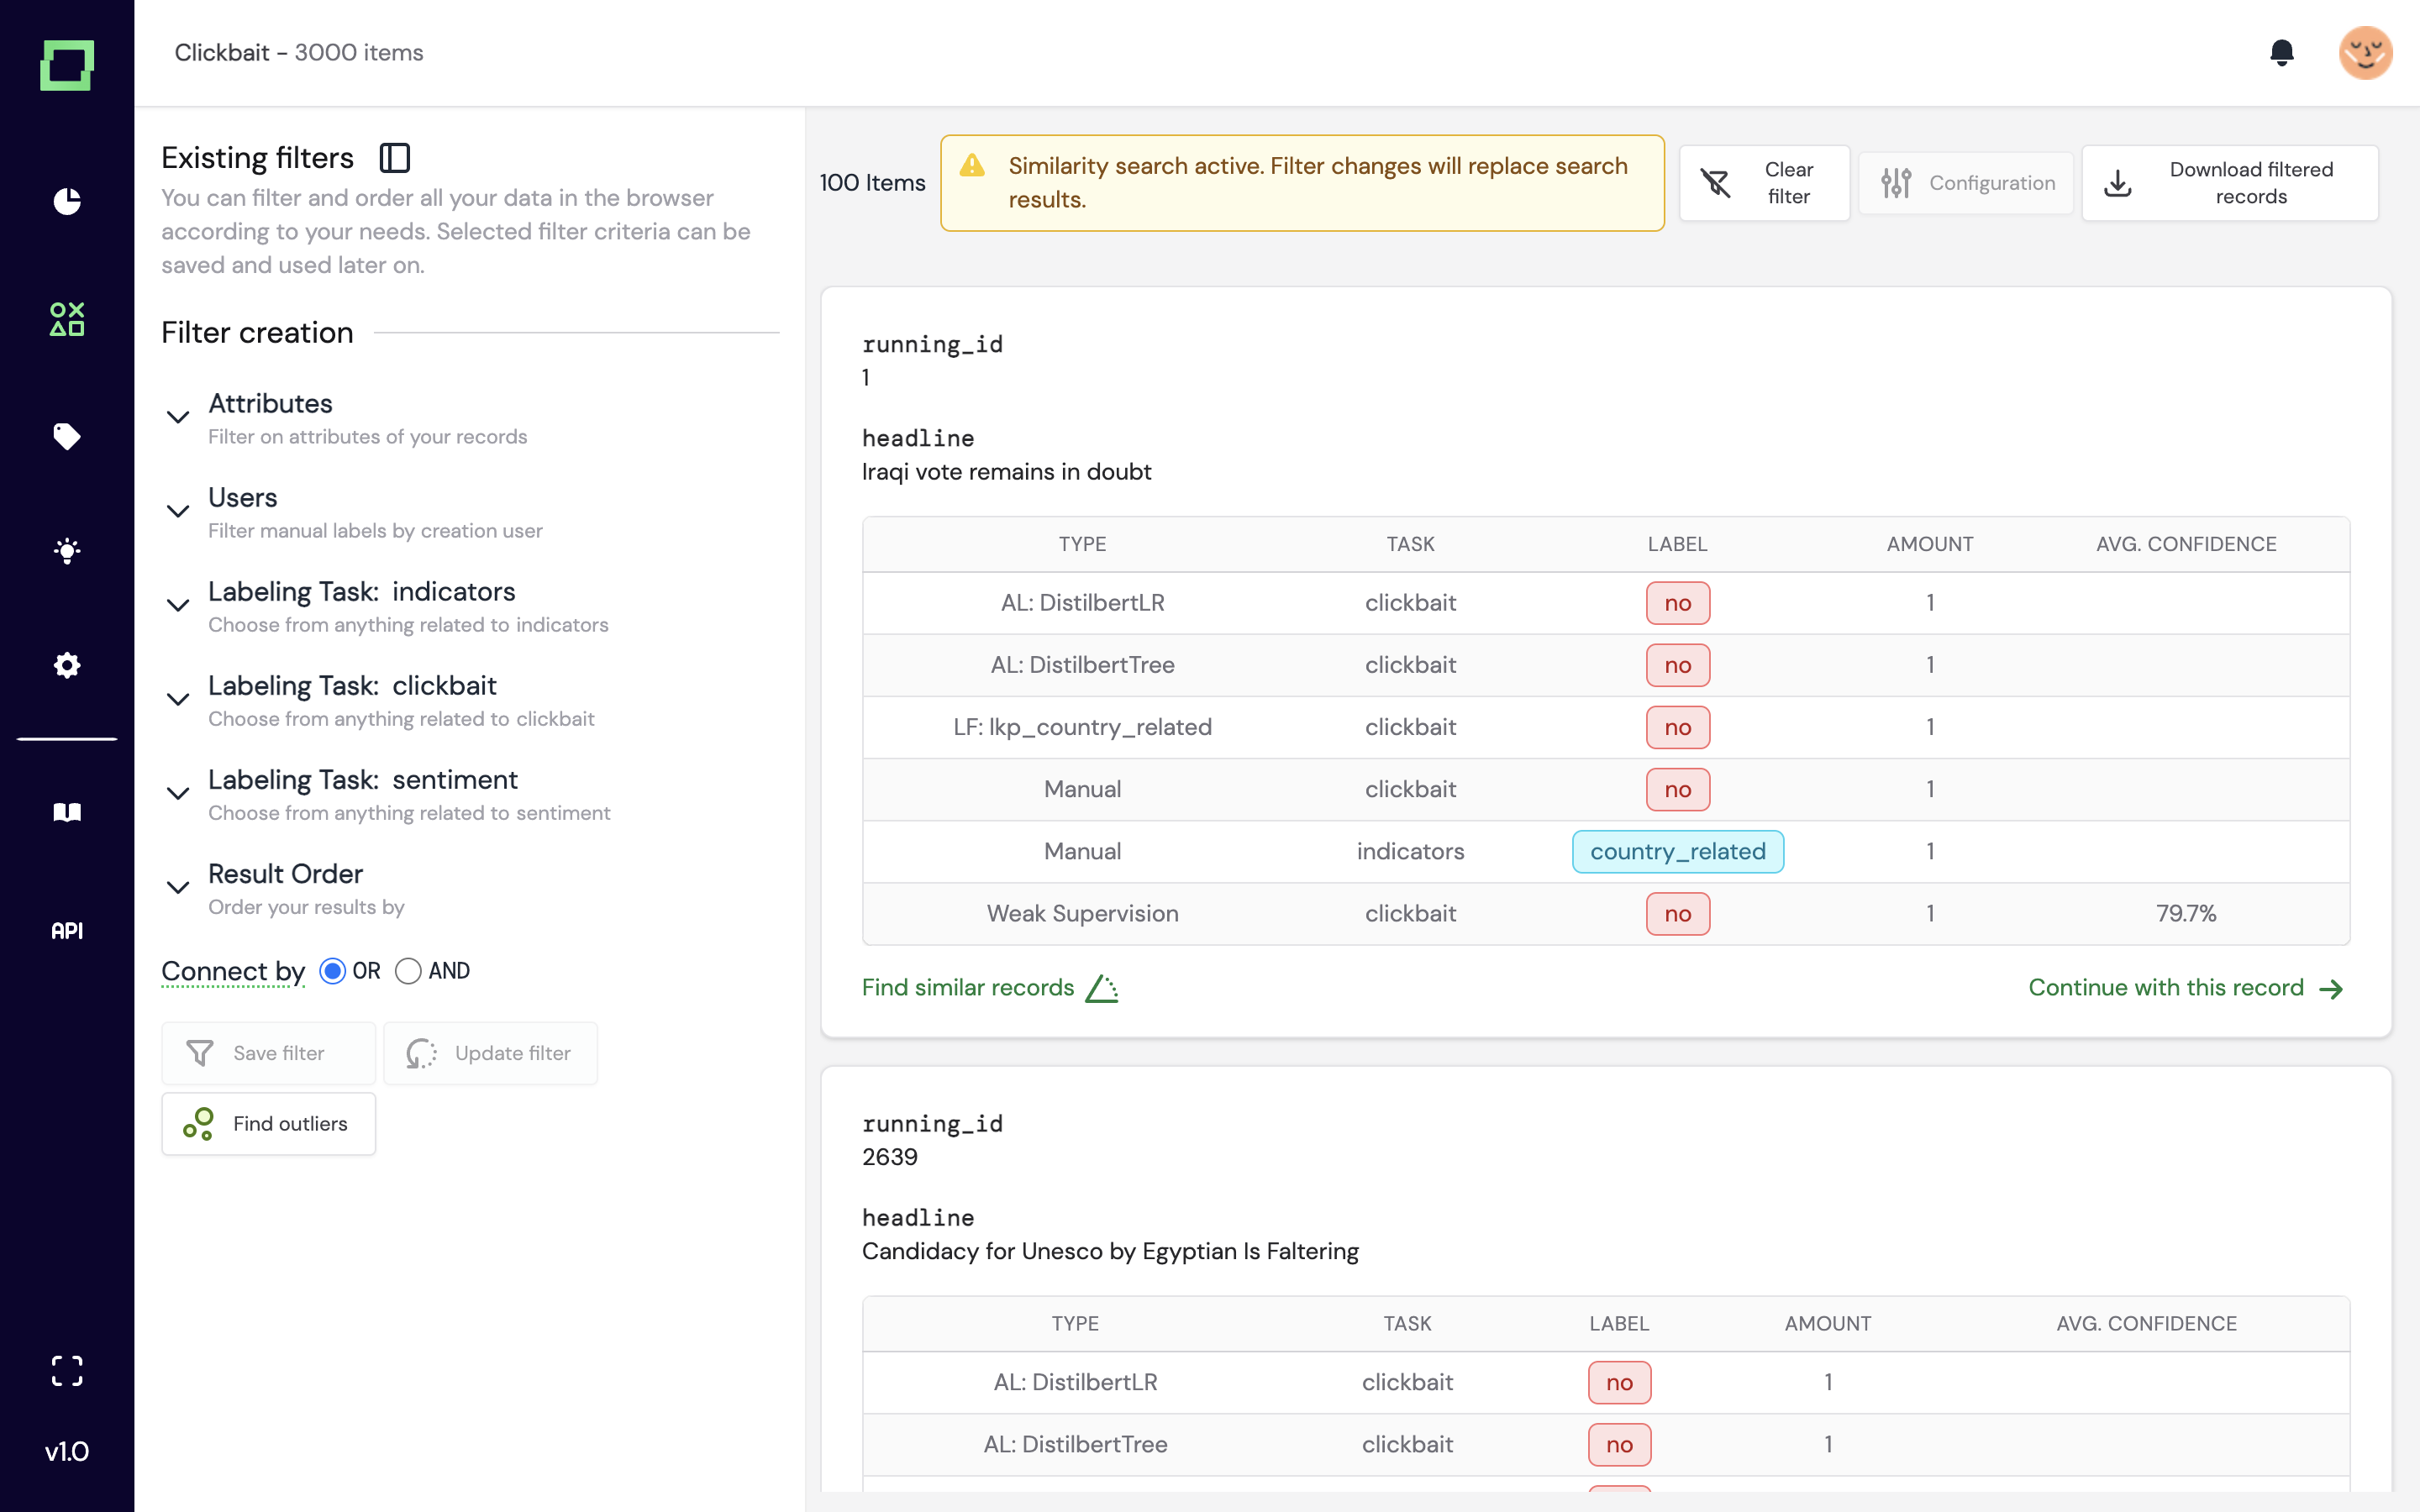Open the pie chart overview icon in sidebar
The width and height of the screenshot is (2420, 1512).
67,201
